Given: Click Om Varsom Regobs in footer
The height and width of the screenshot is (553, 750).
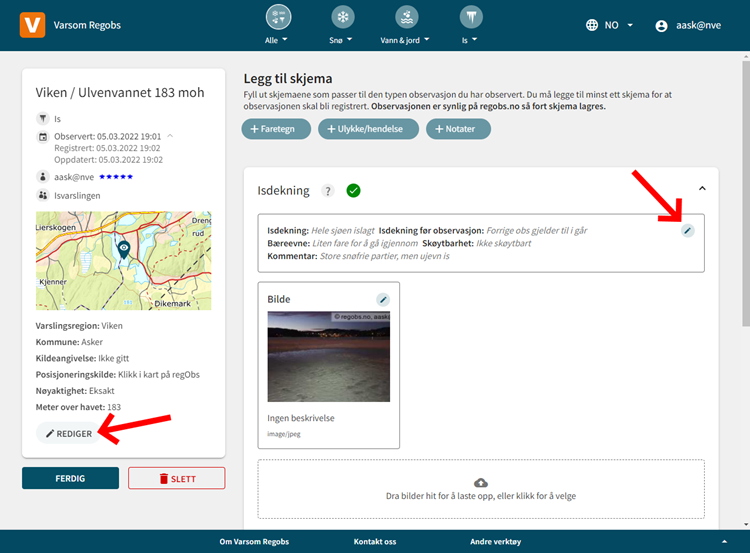Looking at the screenshot, I should pos(253,541).
